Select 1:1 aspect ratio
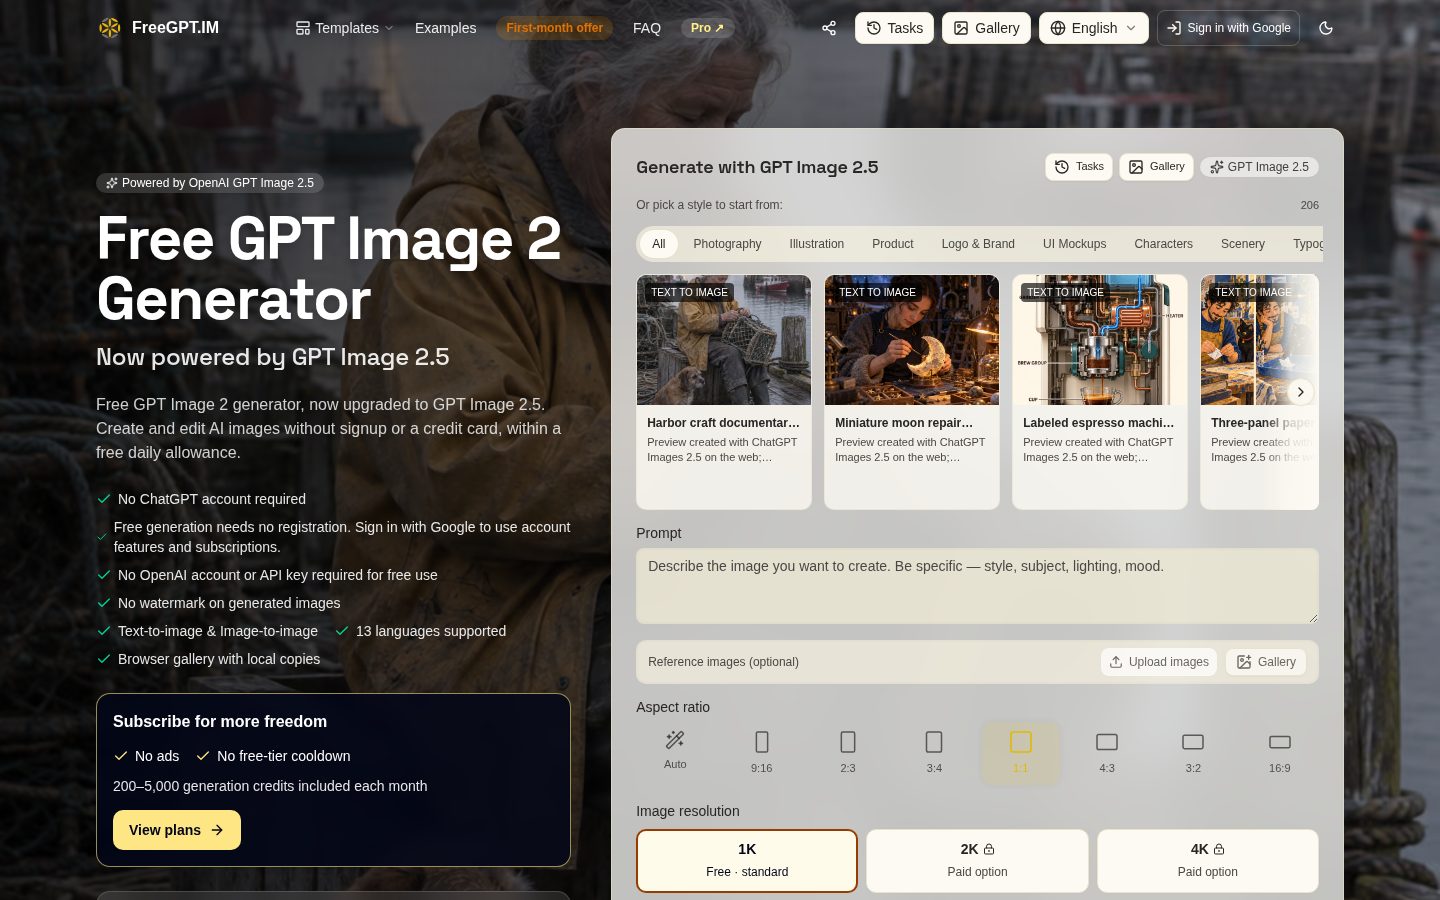Viewport: 1440px width, 900px height. click(x=1020, y=751)
